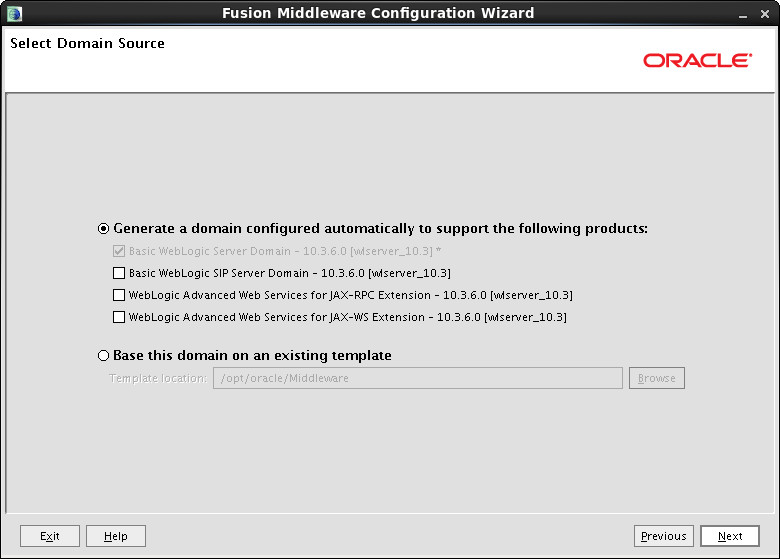Click the Select Domain Source heading

click(x=88, y=43)
